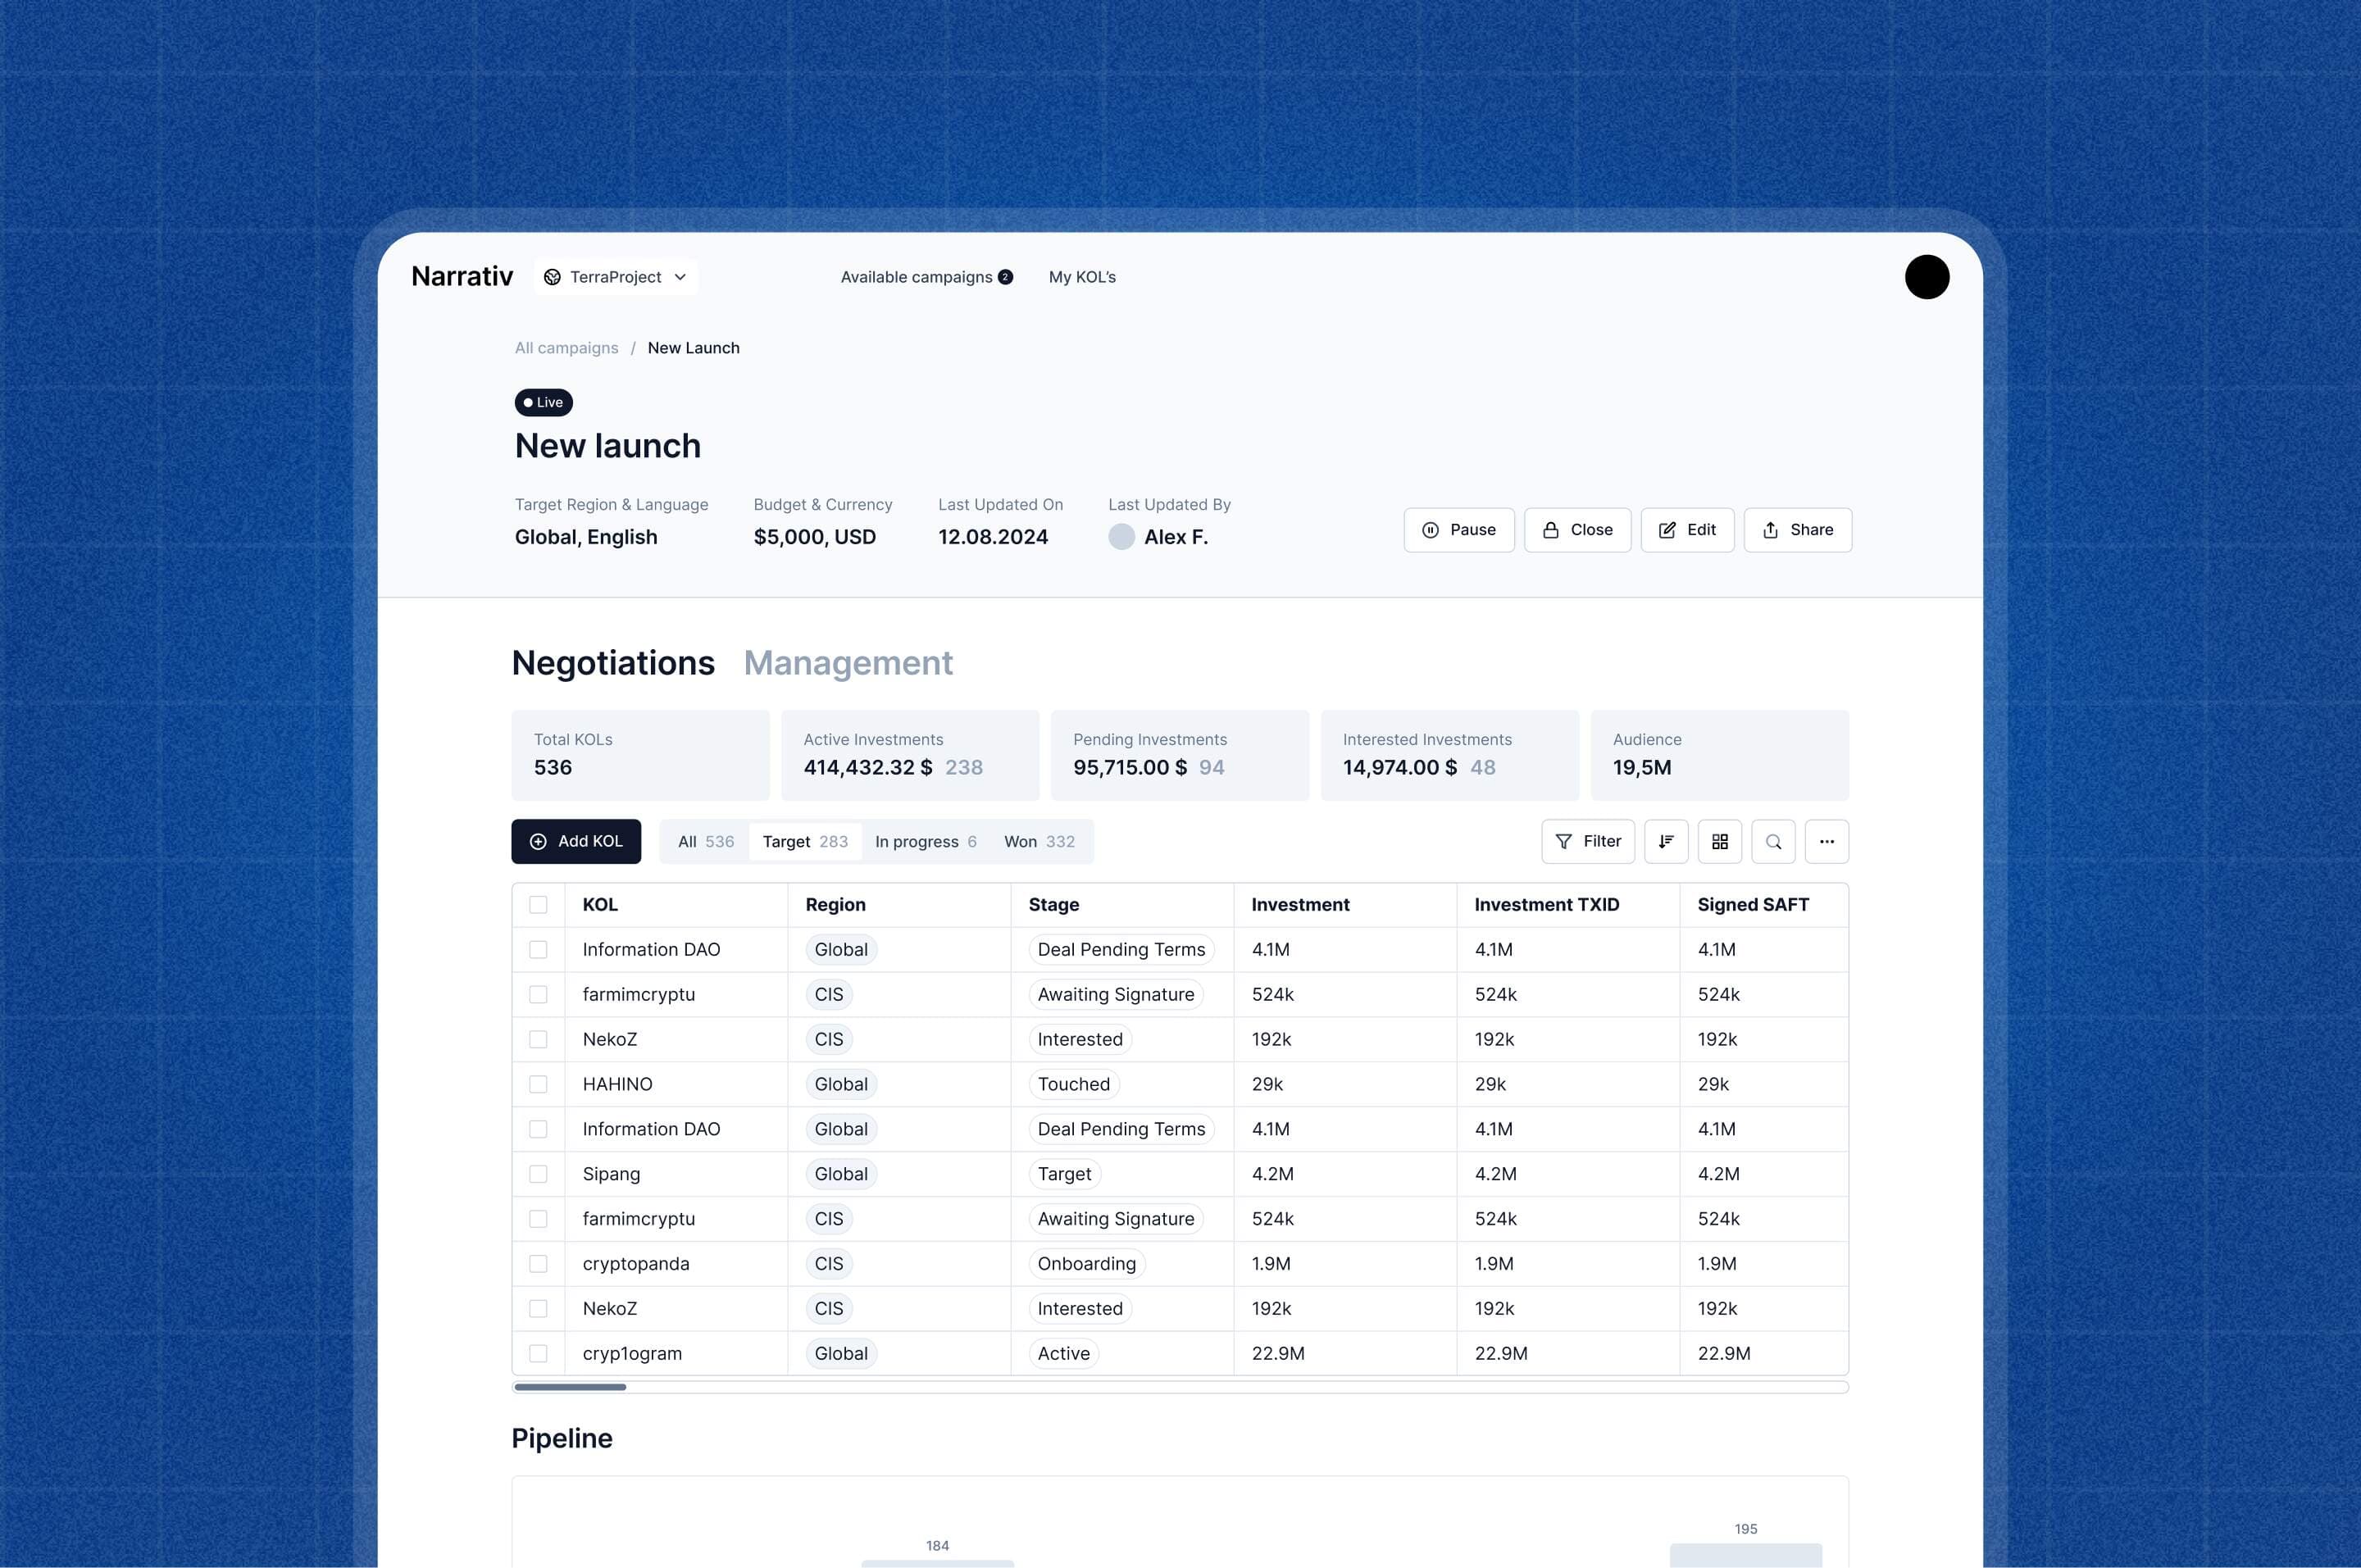Open the table search icon
The width and height of the screenshot is (2361, 1568).
[1773, 841]
